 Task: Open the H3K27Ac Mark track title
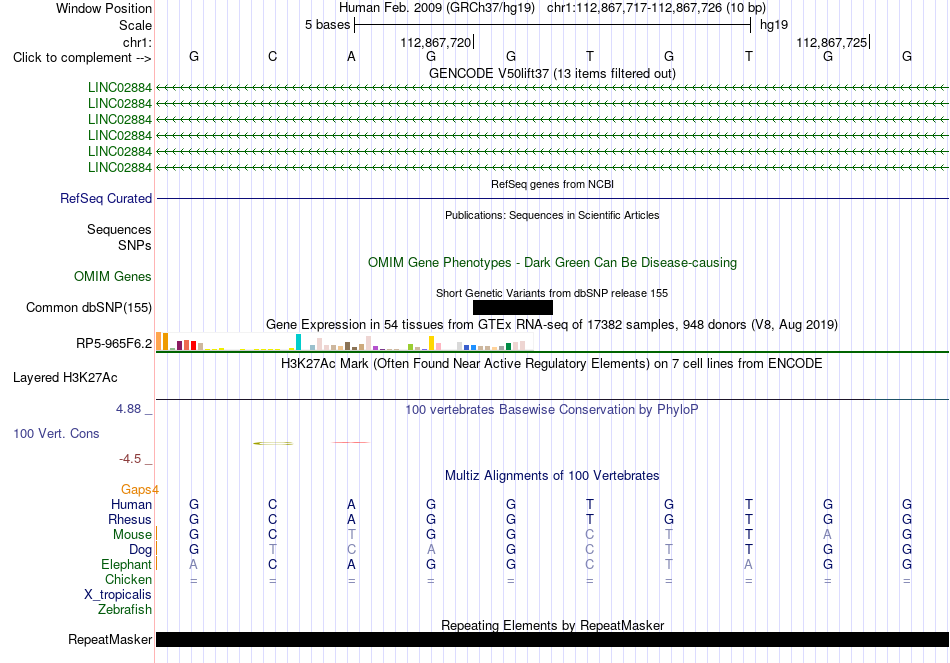(552, 364)
